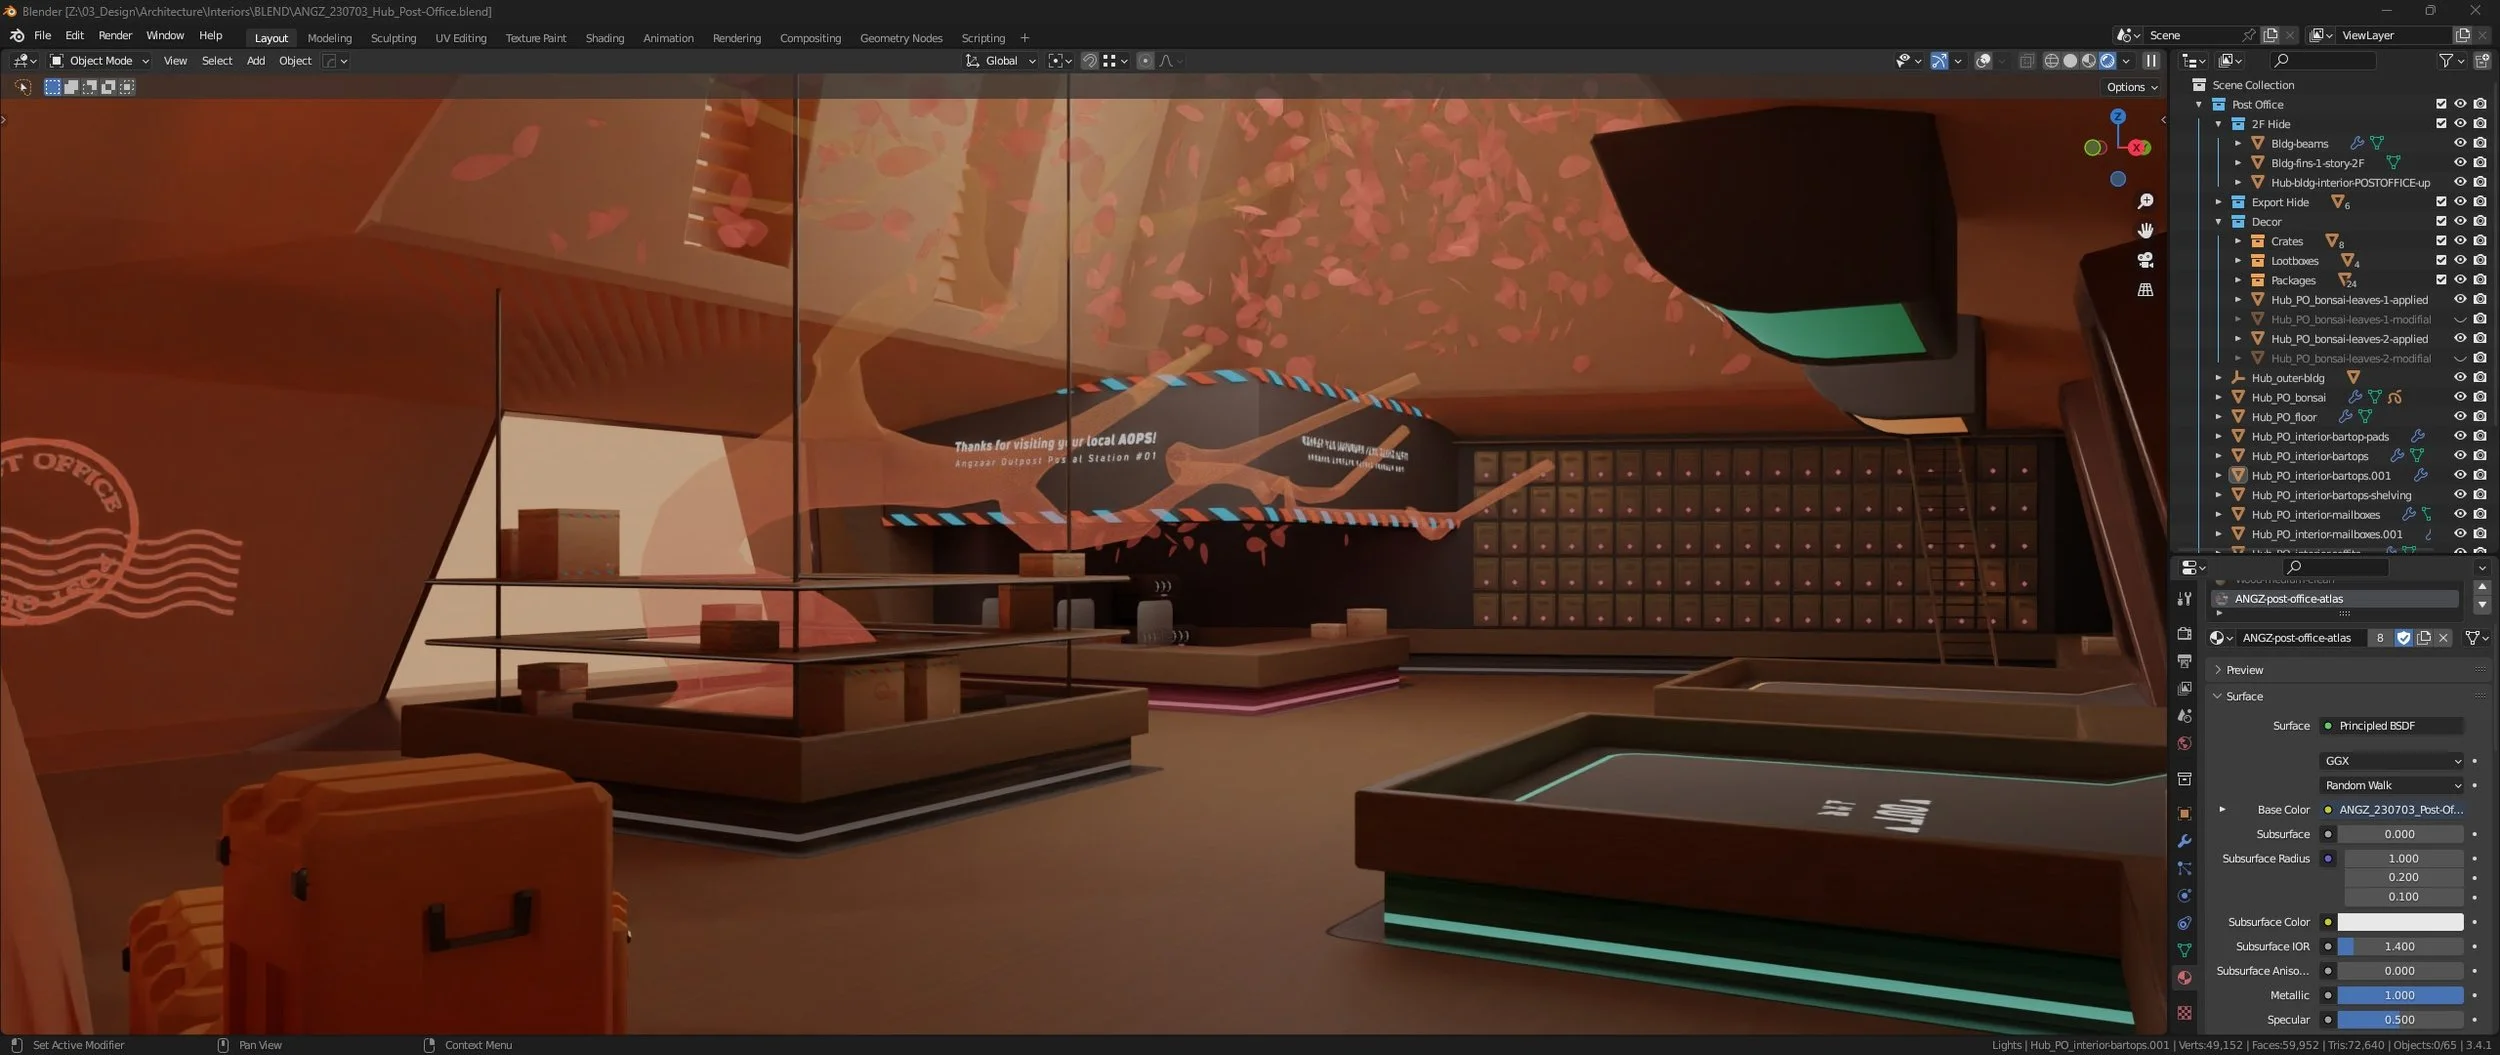The height and width of the screenshot is (1055, 2500).
Task: Disable Hub_PO_floor in renders
Action: [2480, 416]
